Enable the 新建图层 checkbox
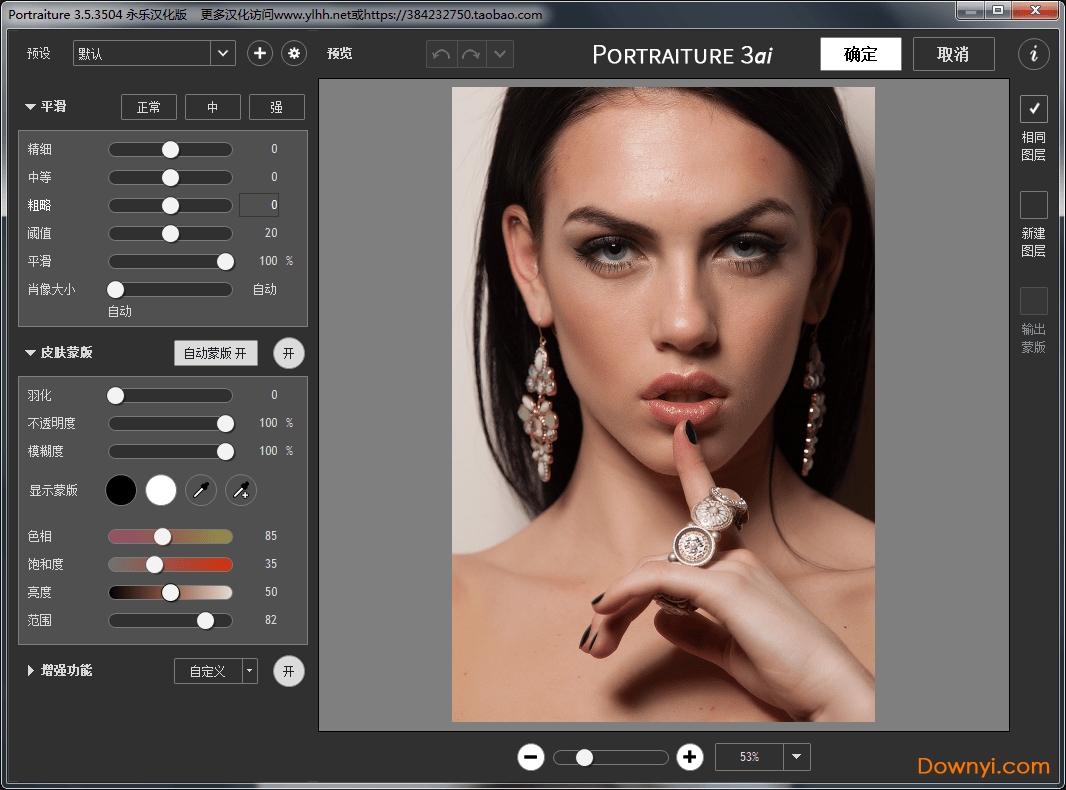The image size is (1066, 790). pos(1033,205)
